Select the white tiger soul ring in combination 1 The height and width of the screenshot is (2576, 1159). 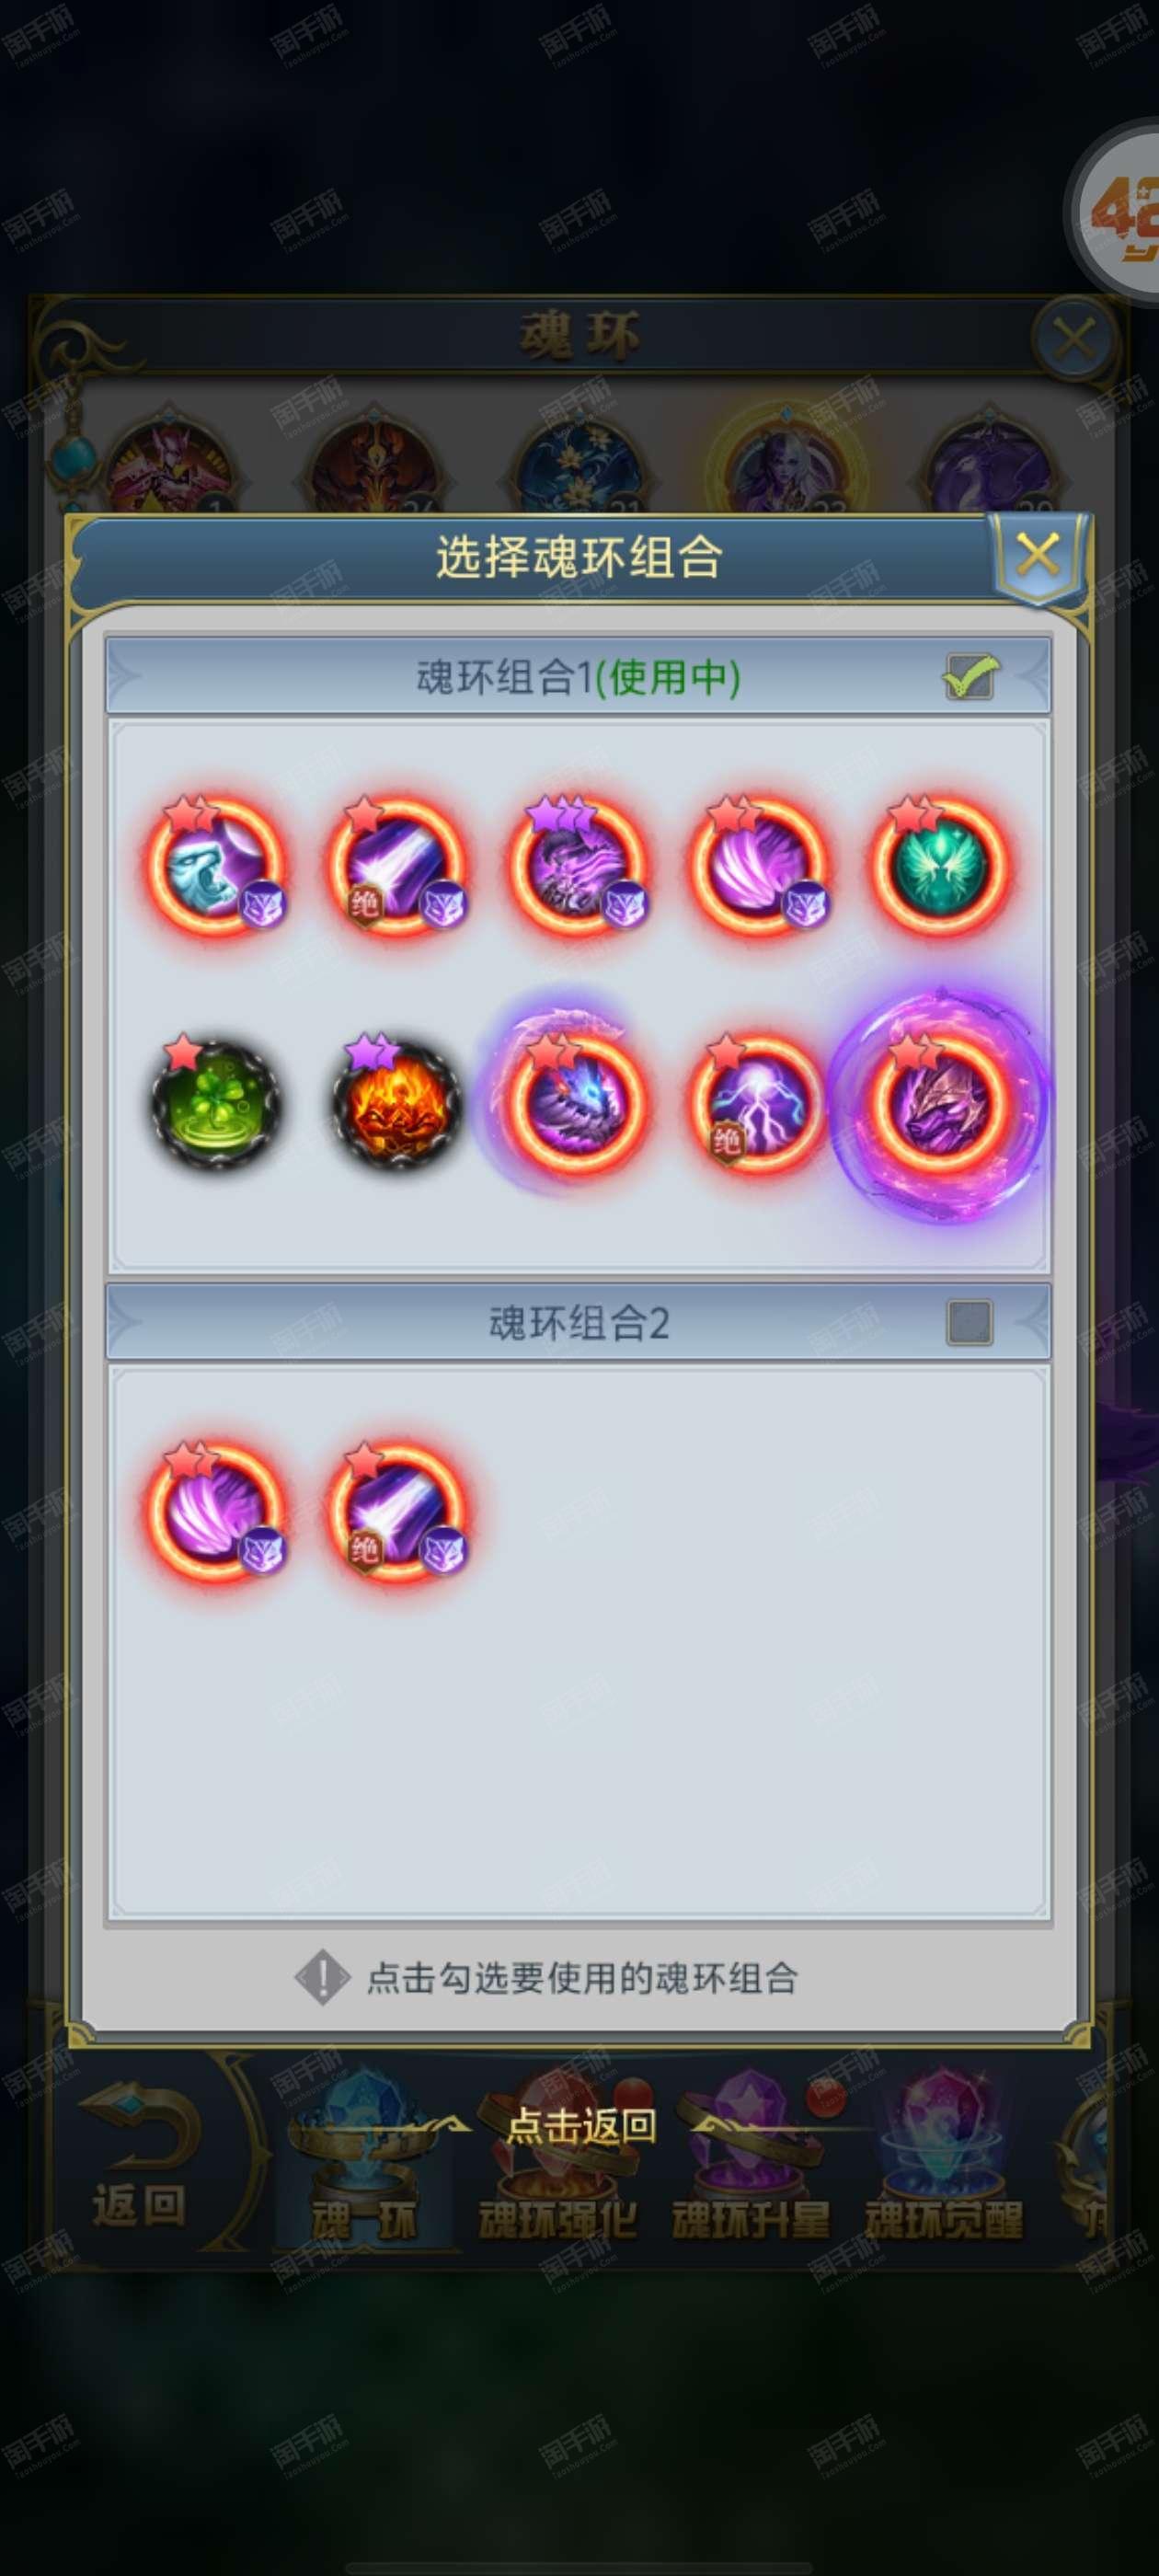point(216,866)
